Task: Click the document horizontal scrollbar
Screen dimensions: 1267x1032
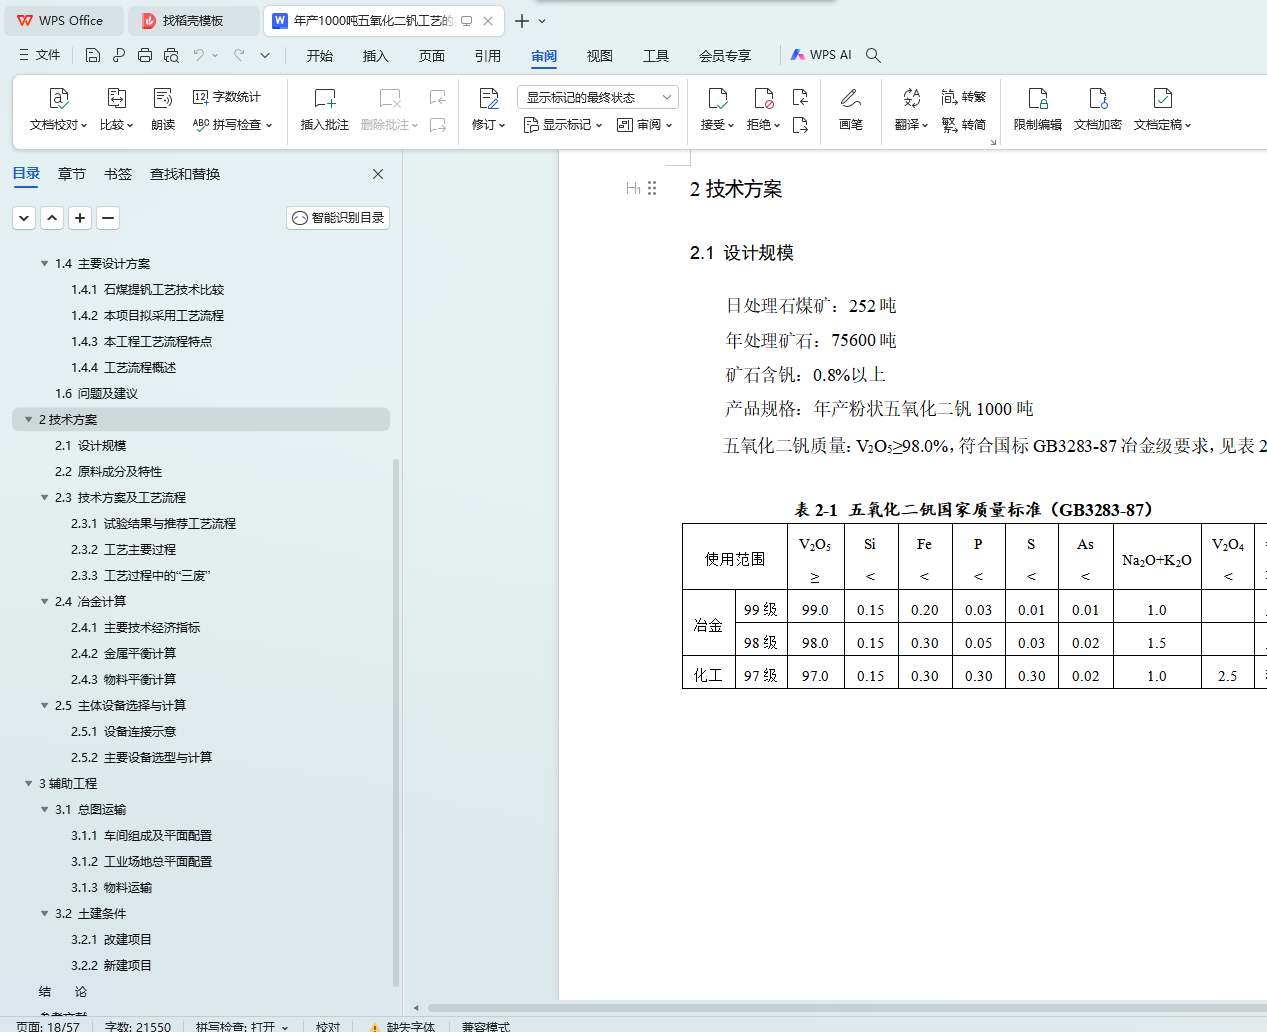Action: (847, 1007)
